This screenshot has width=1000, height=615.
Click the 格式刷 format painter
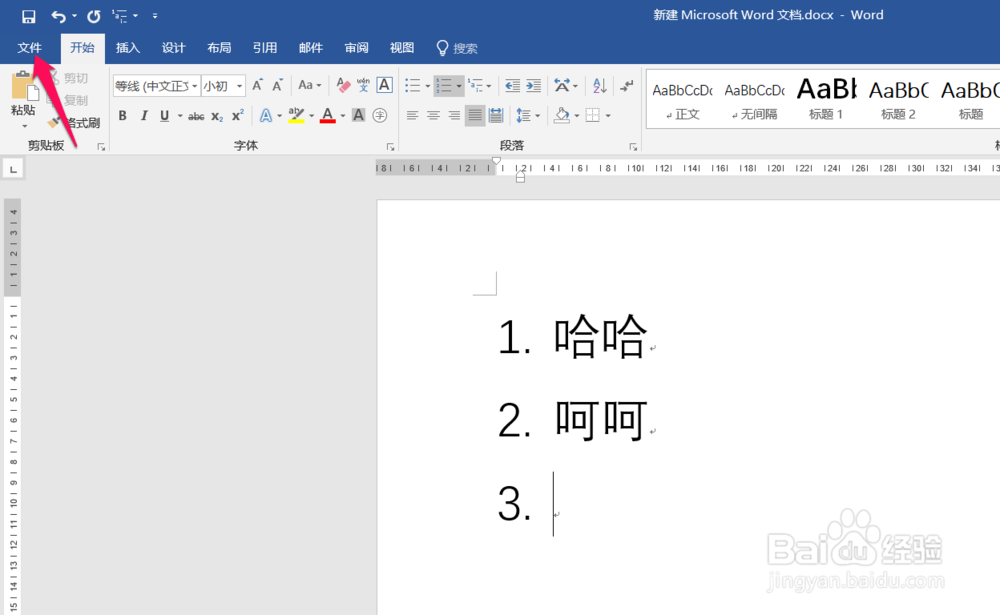click(x=75, y=122)
